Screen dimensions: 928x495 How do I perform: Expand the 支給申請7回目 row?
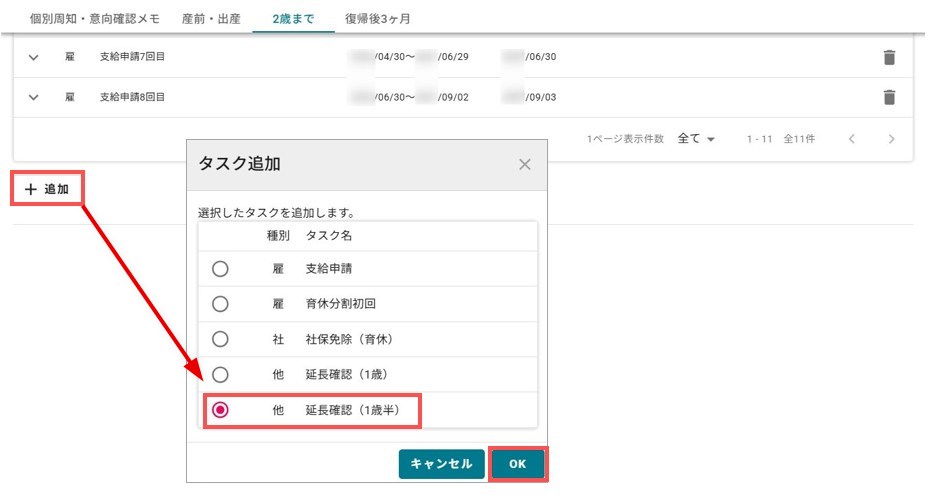tap(34, 57)
